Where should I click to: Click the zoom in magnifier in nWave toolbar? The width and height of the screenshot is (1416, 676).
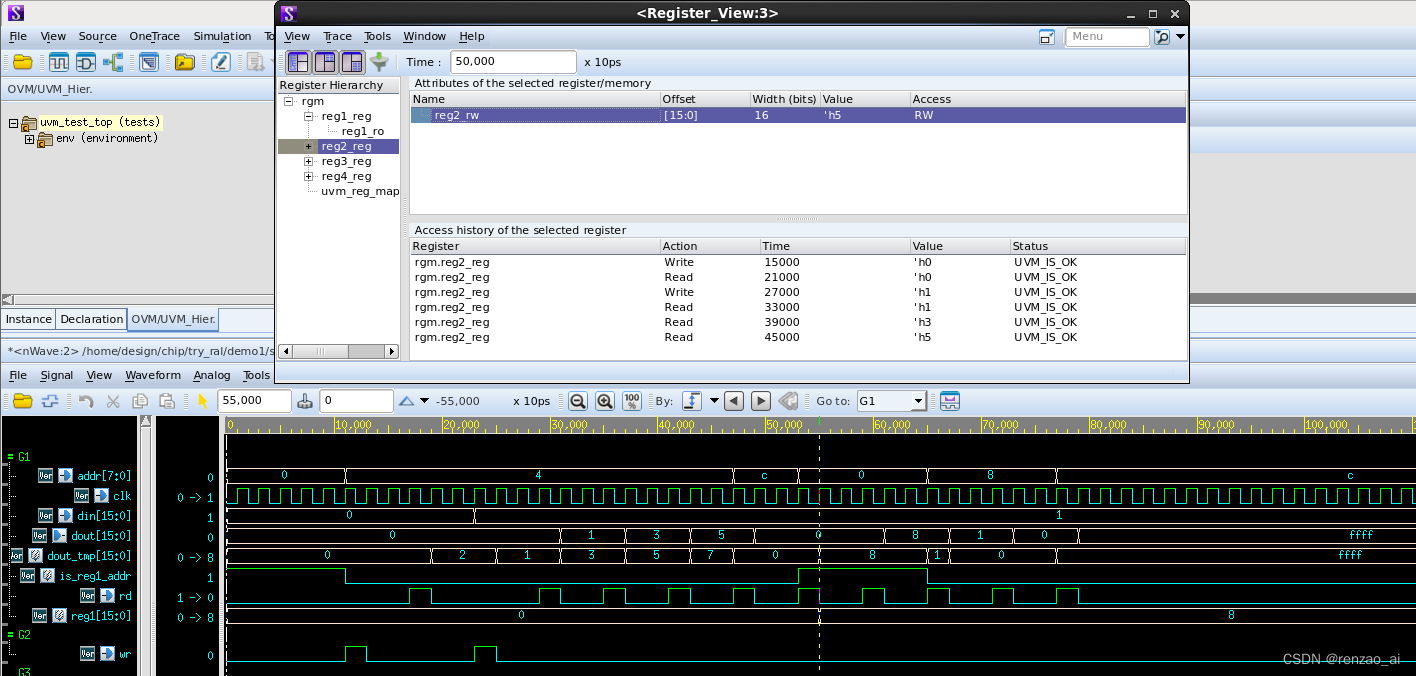pos(604,401)
